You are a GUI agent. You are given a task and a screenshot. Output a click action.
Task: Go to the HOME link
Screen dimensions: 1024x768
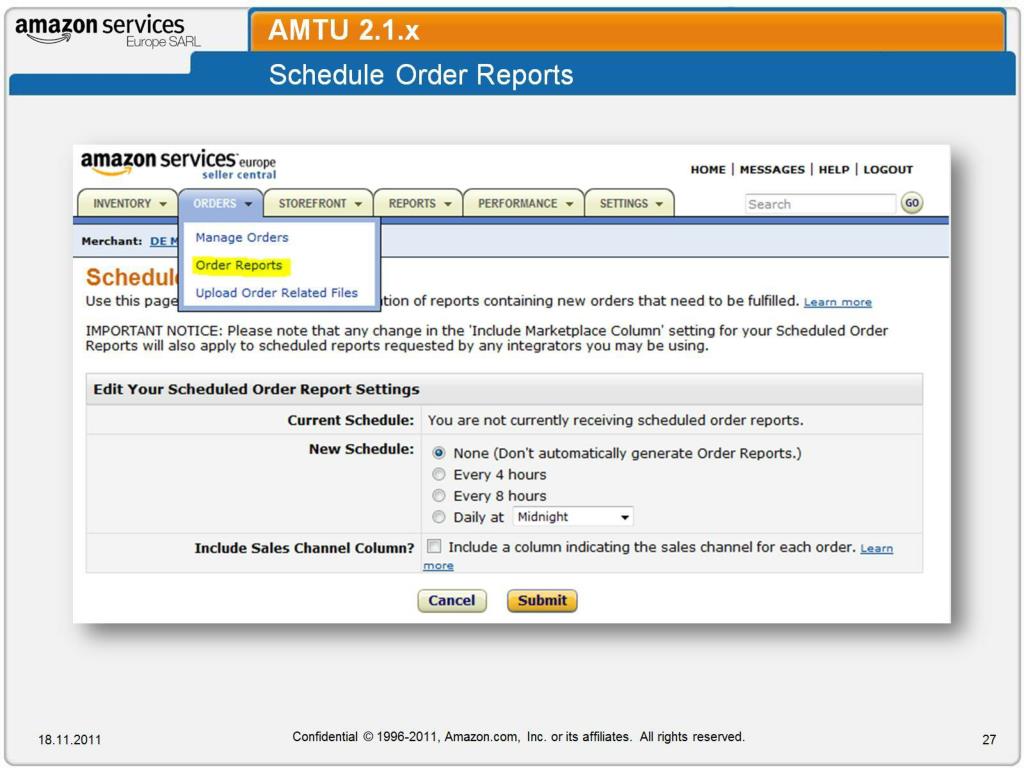708,170
